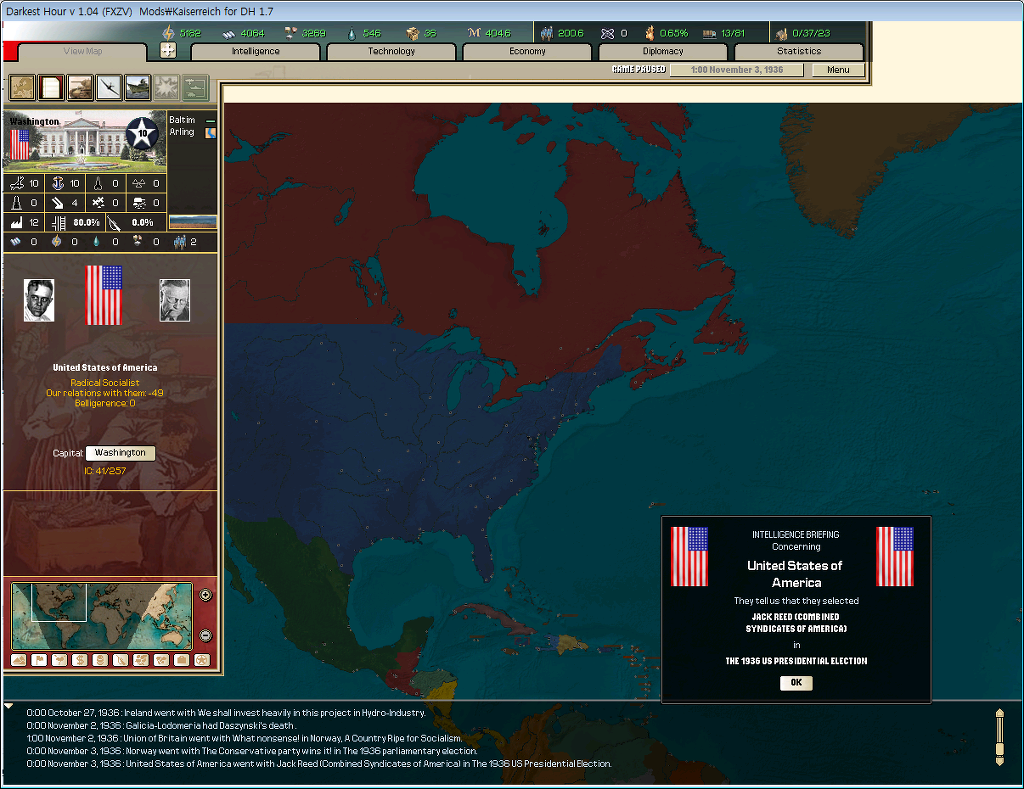Click the date display November 3, 1936
This screenshot has height=789, width=1024.
(737, 70)
